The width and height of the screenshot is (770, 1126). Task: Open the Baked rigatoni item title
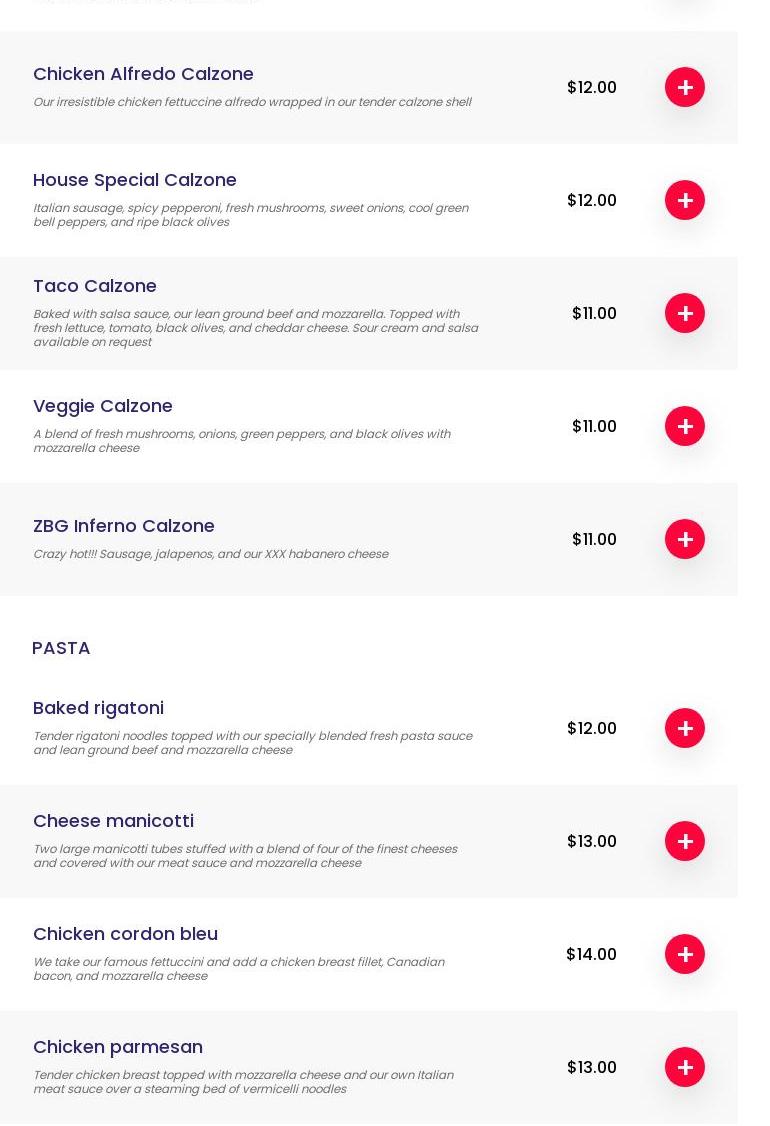click(x=98, y=708)
